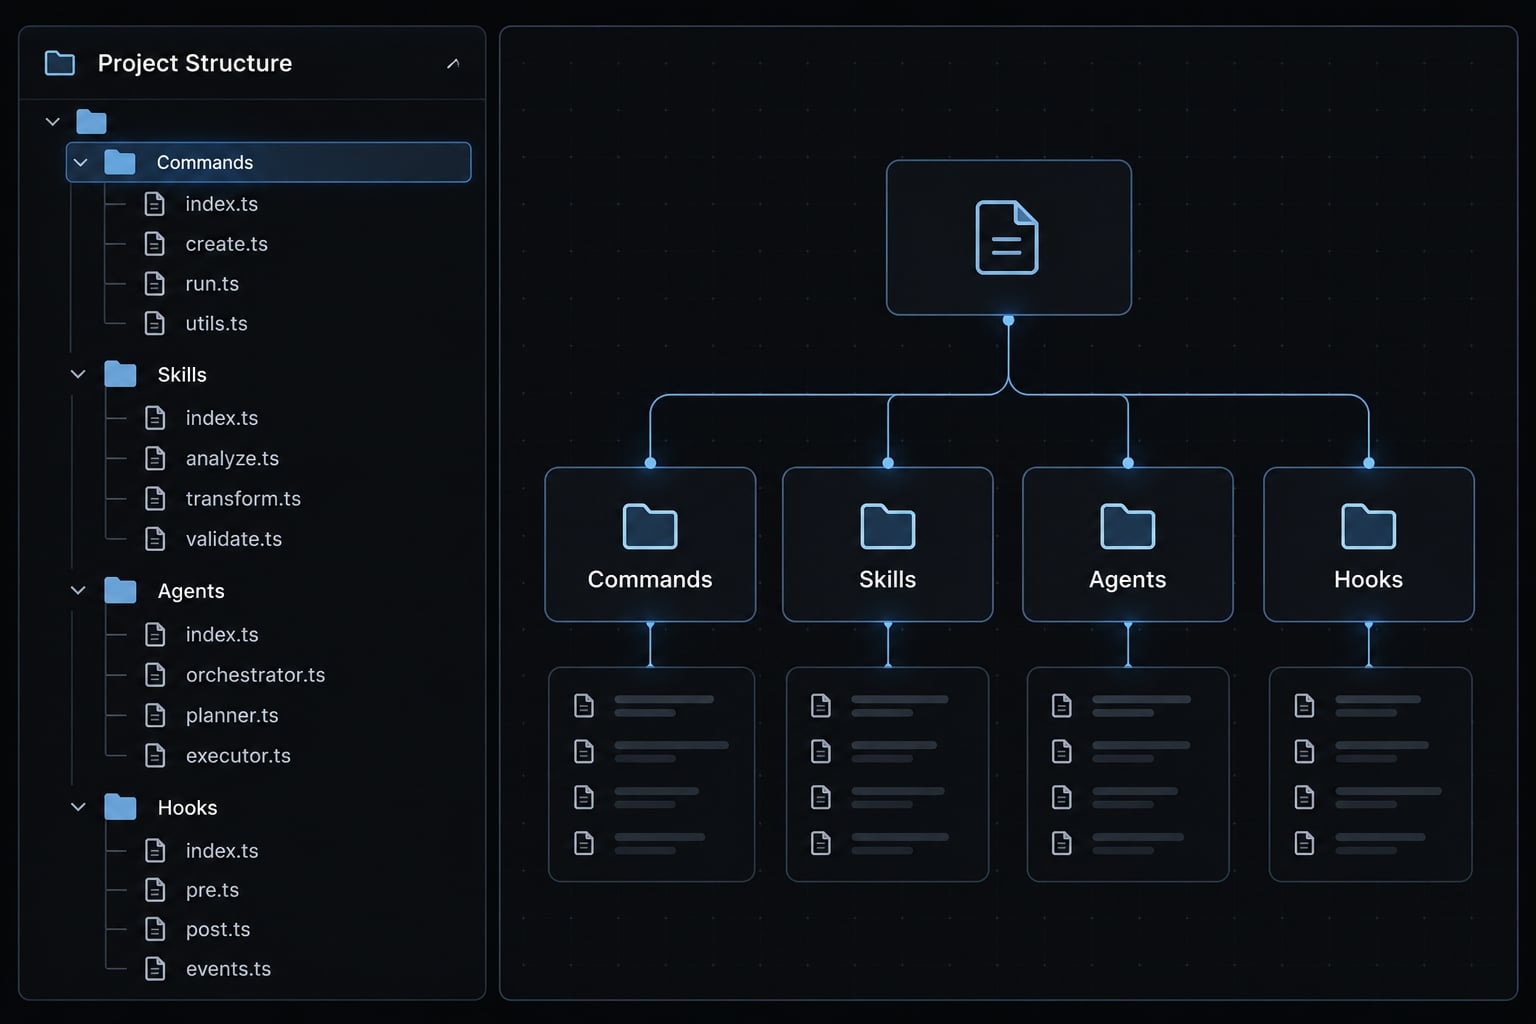Select the Commands label in the diagram
This screenshot has width=1536, height=1024.
(x=650, y=580)
